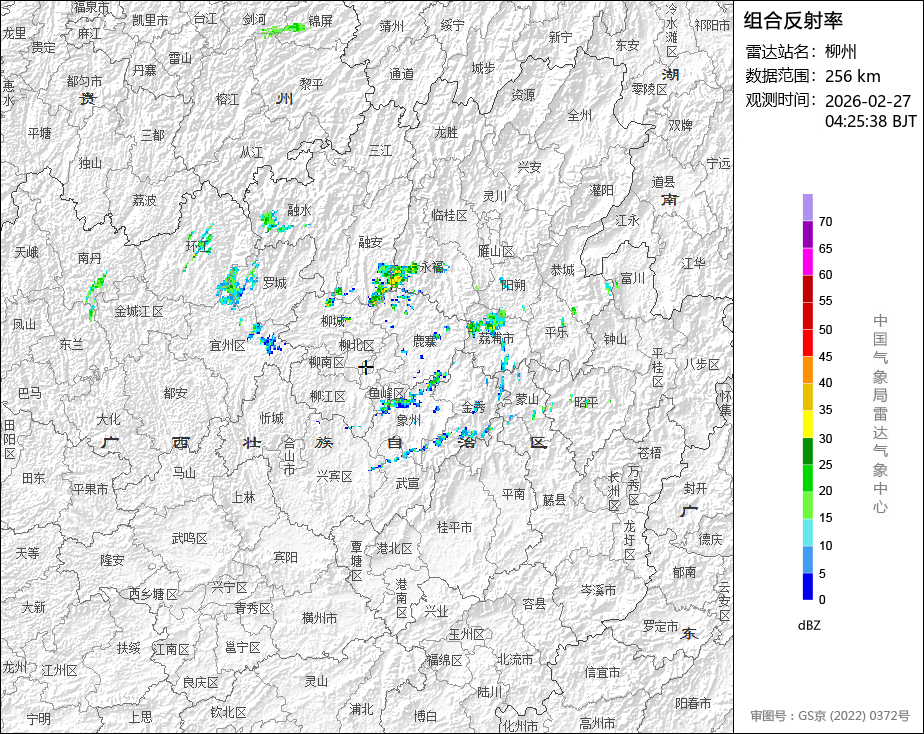Click the 金城江区 map label
Viewport: 924px width, 734px height.
(138, 311)
